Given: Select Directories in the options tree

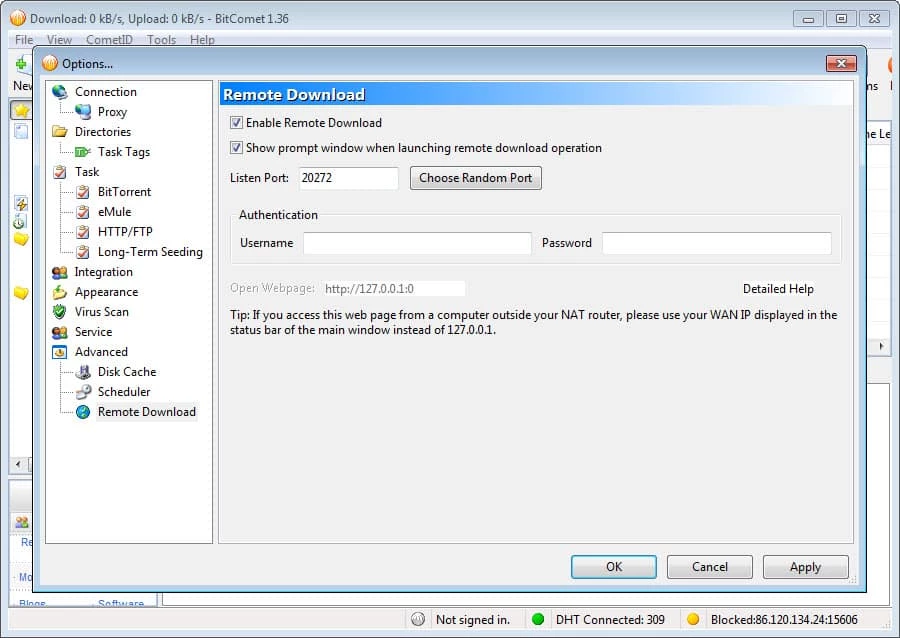Looking at the screenshot, I should 103,132.
